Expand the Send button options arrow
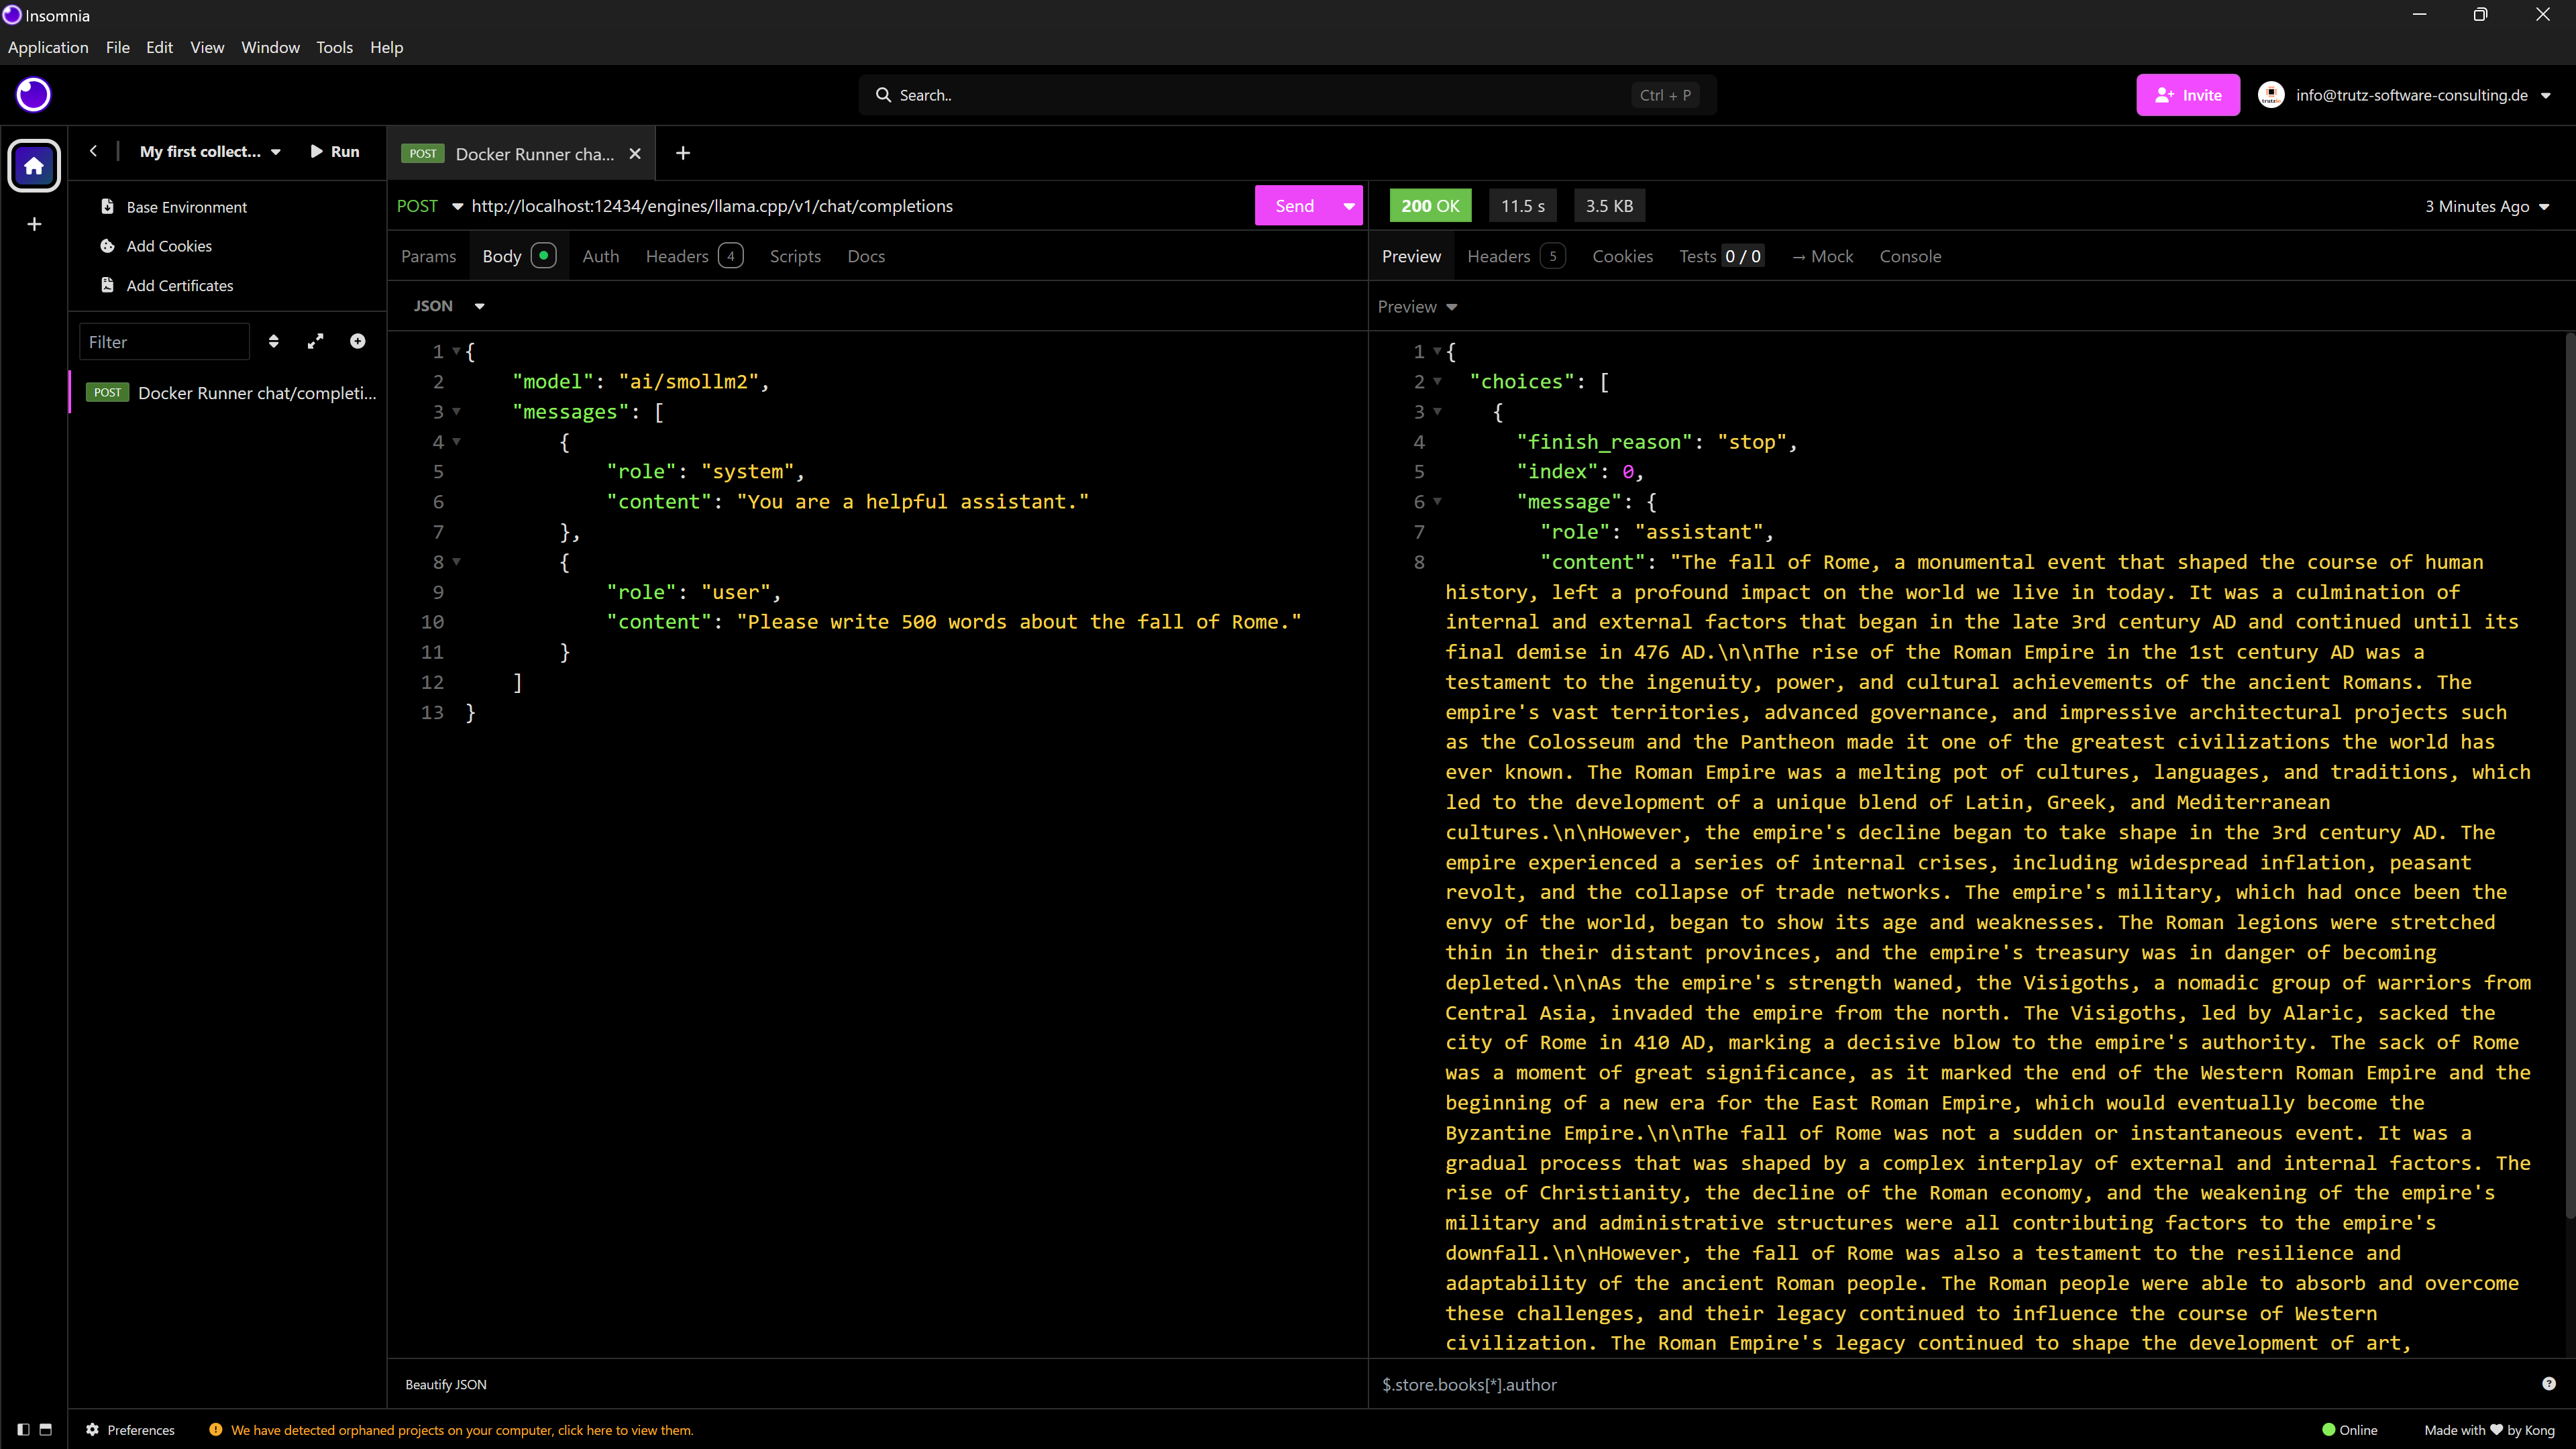 click(x=1348, y=206)
